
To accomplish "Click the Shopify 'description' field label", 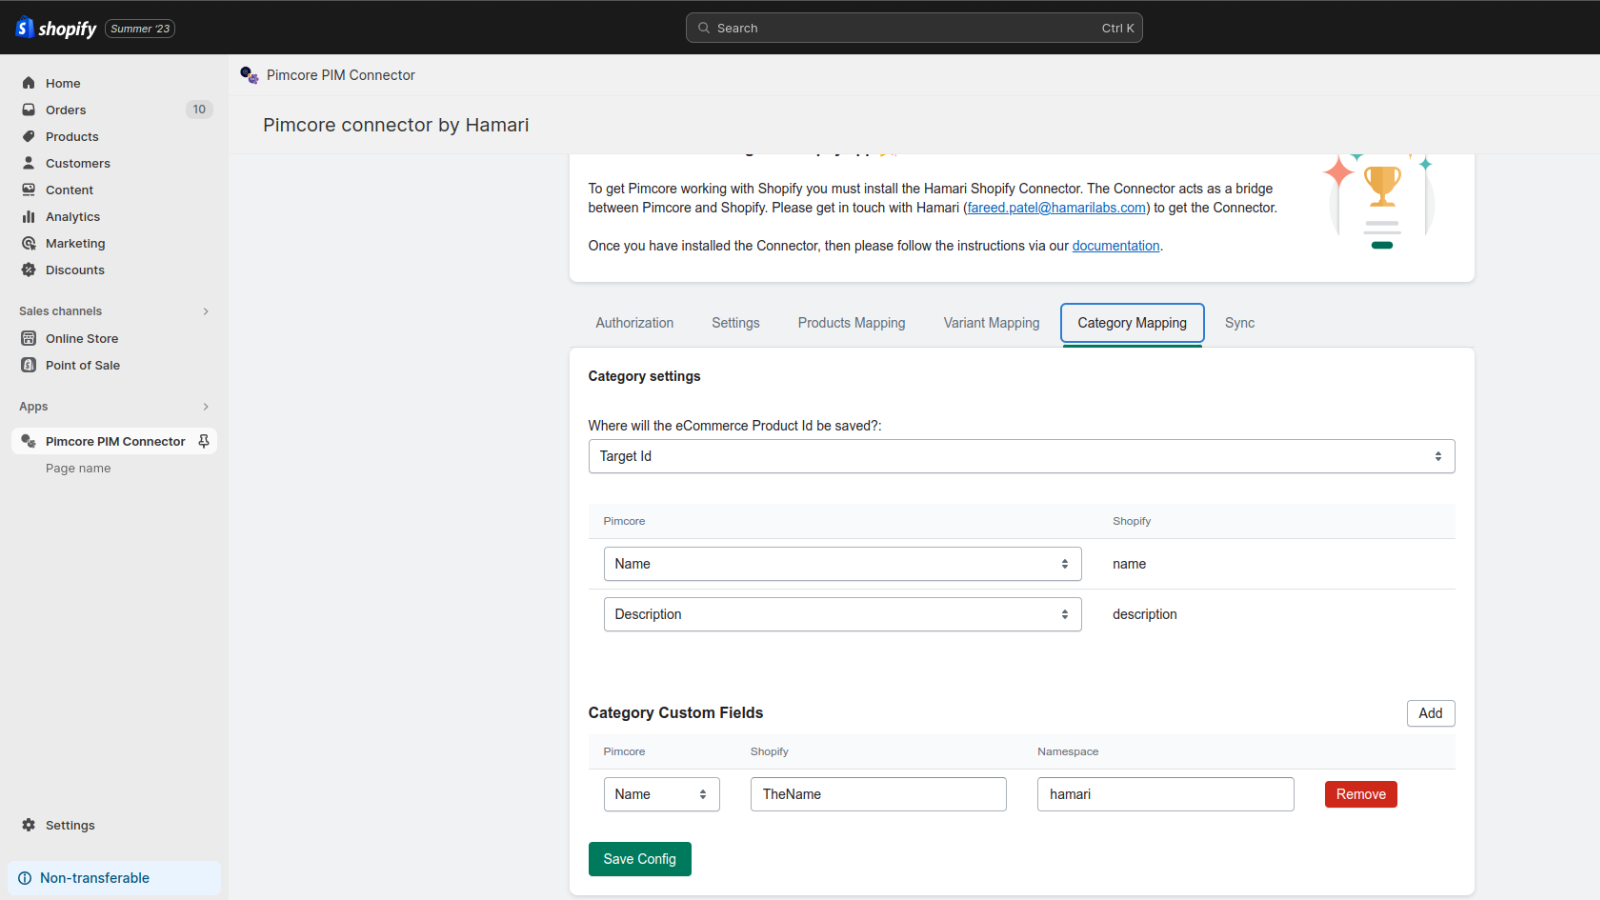I will pyautogui.click(x=1144, y=614).
